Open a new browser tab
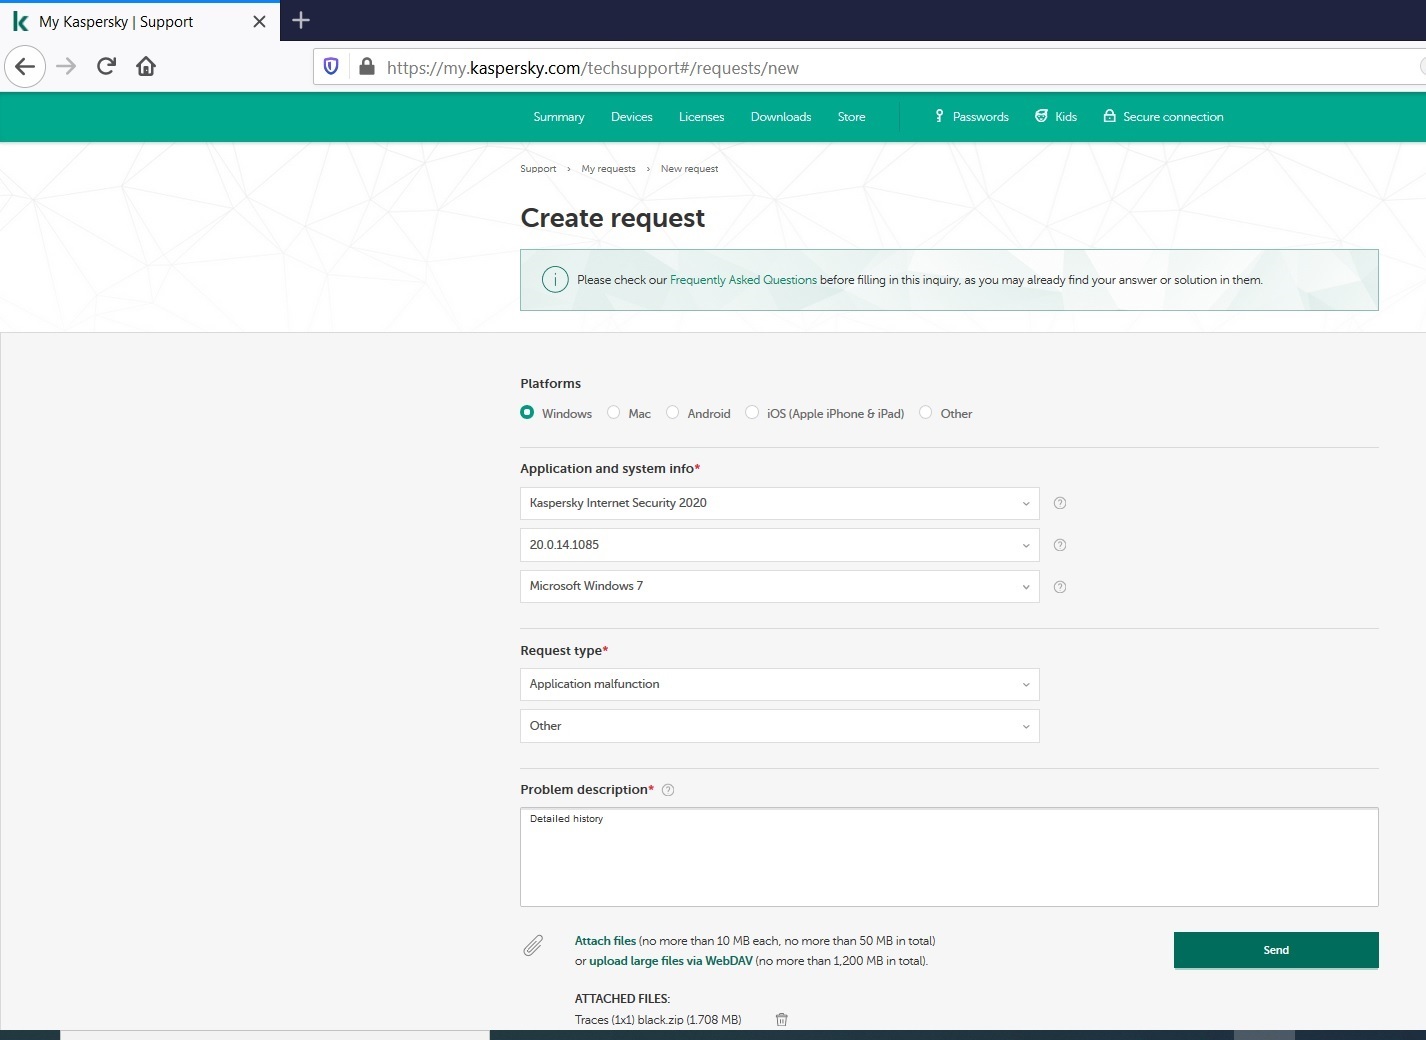 pyautogui.click(x=301, y=20)
